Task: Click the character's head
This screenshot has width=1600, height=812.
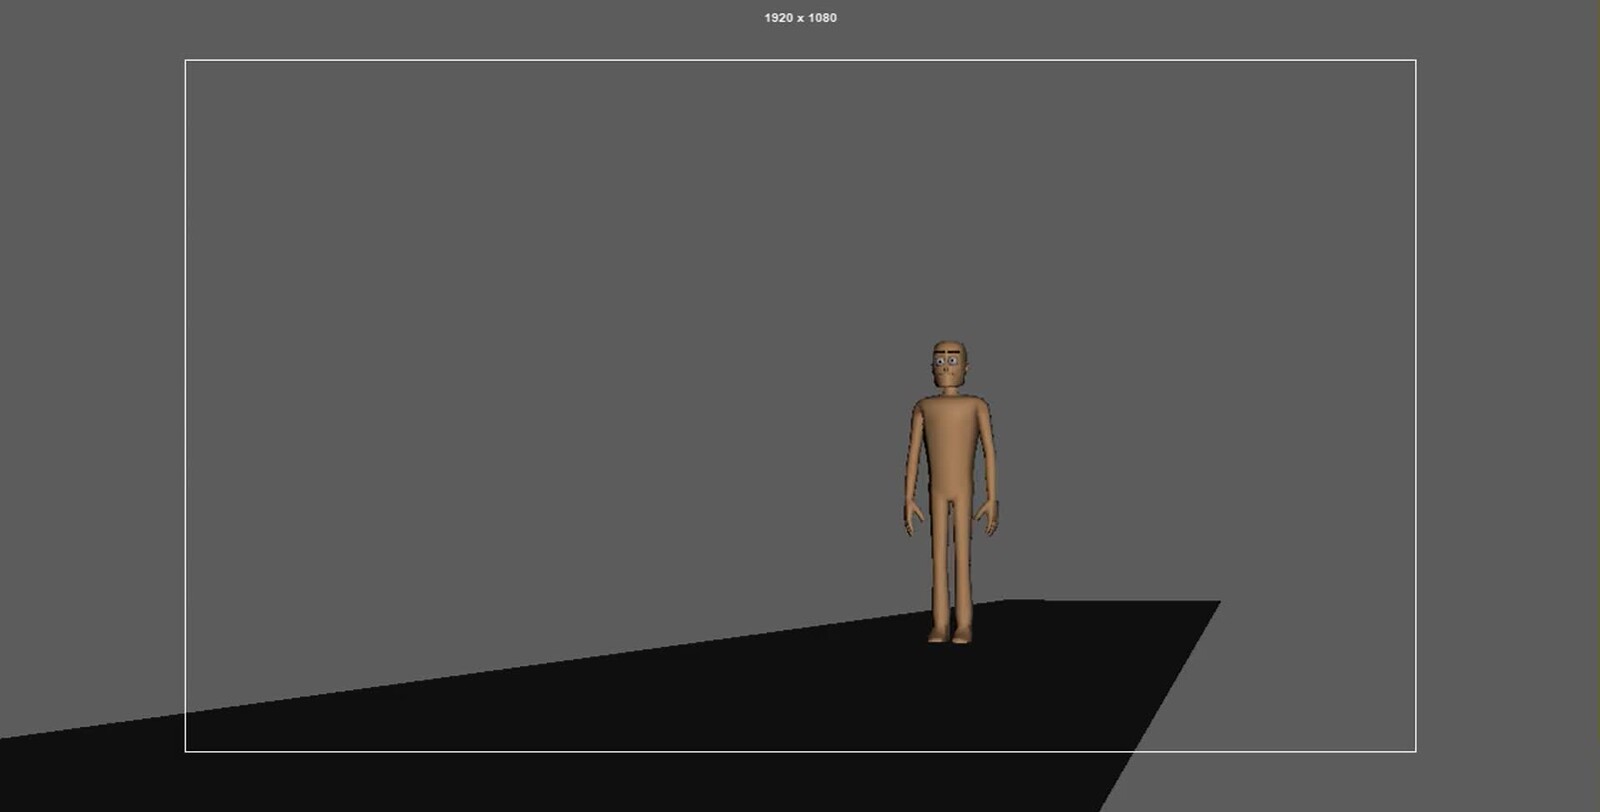Action: (951, 364)
